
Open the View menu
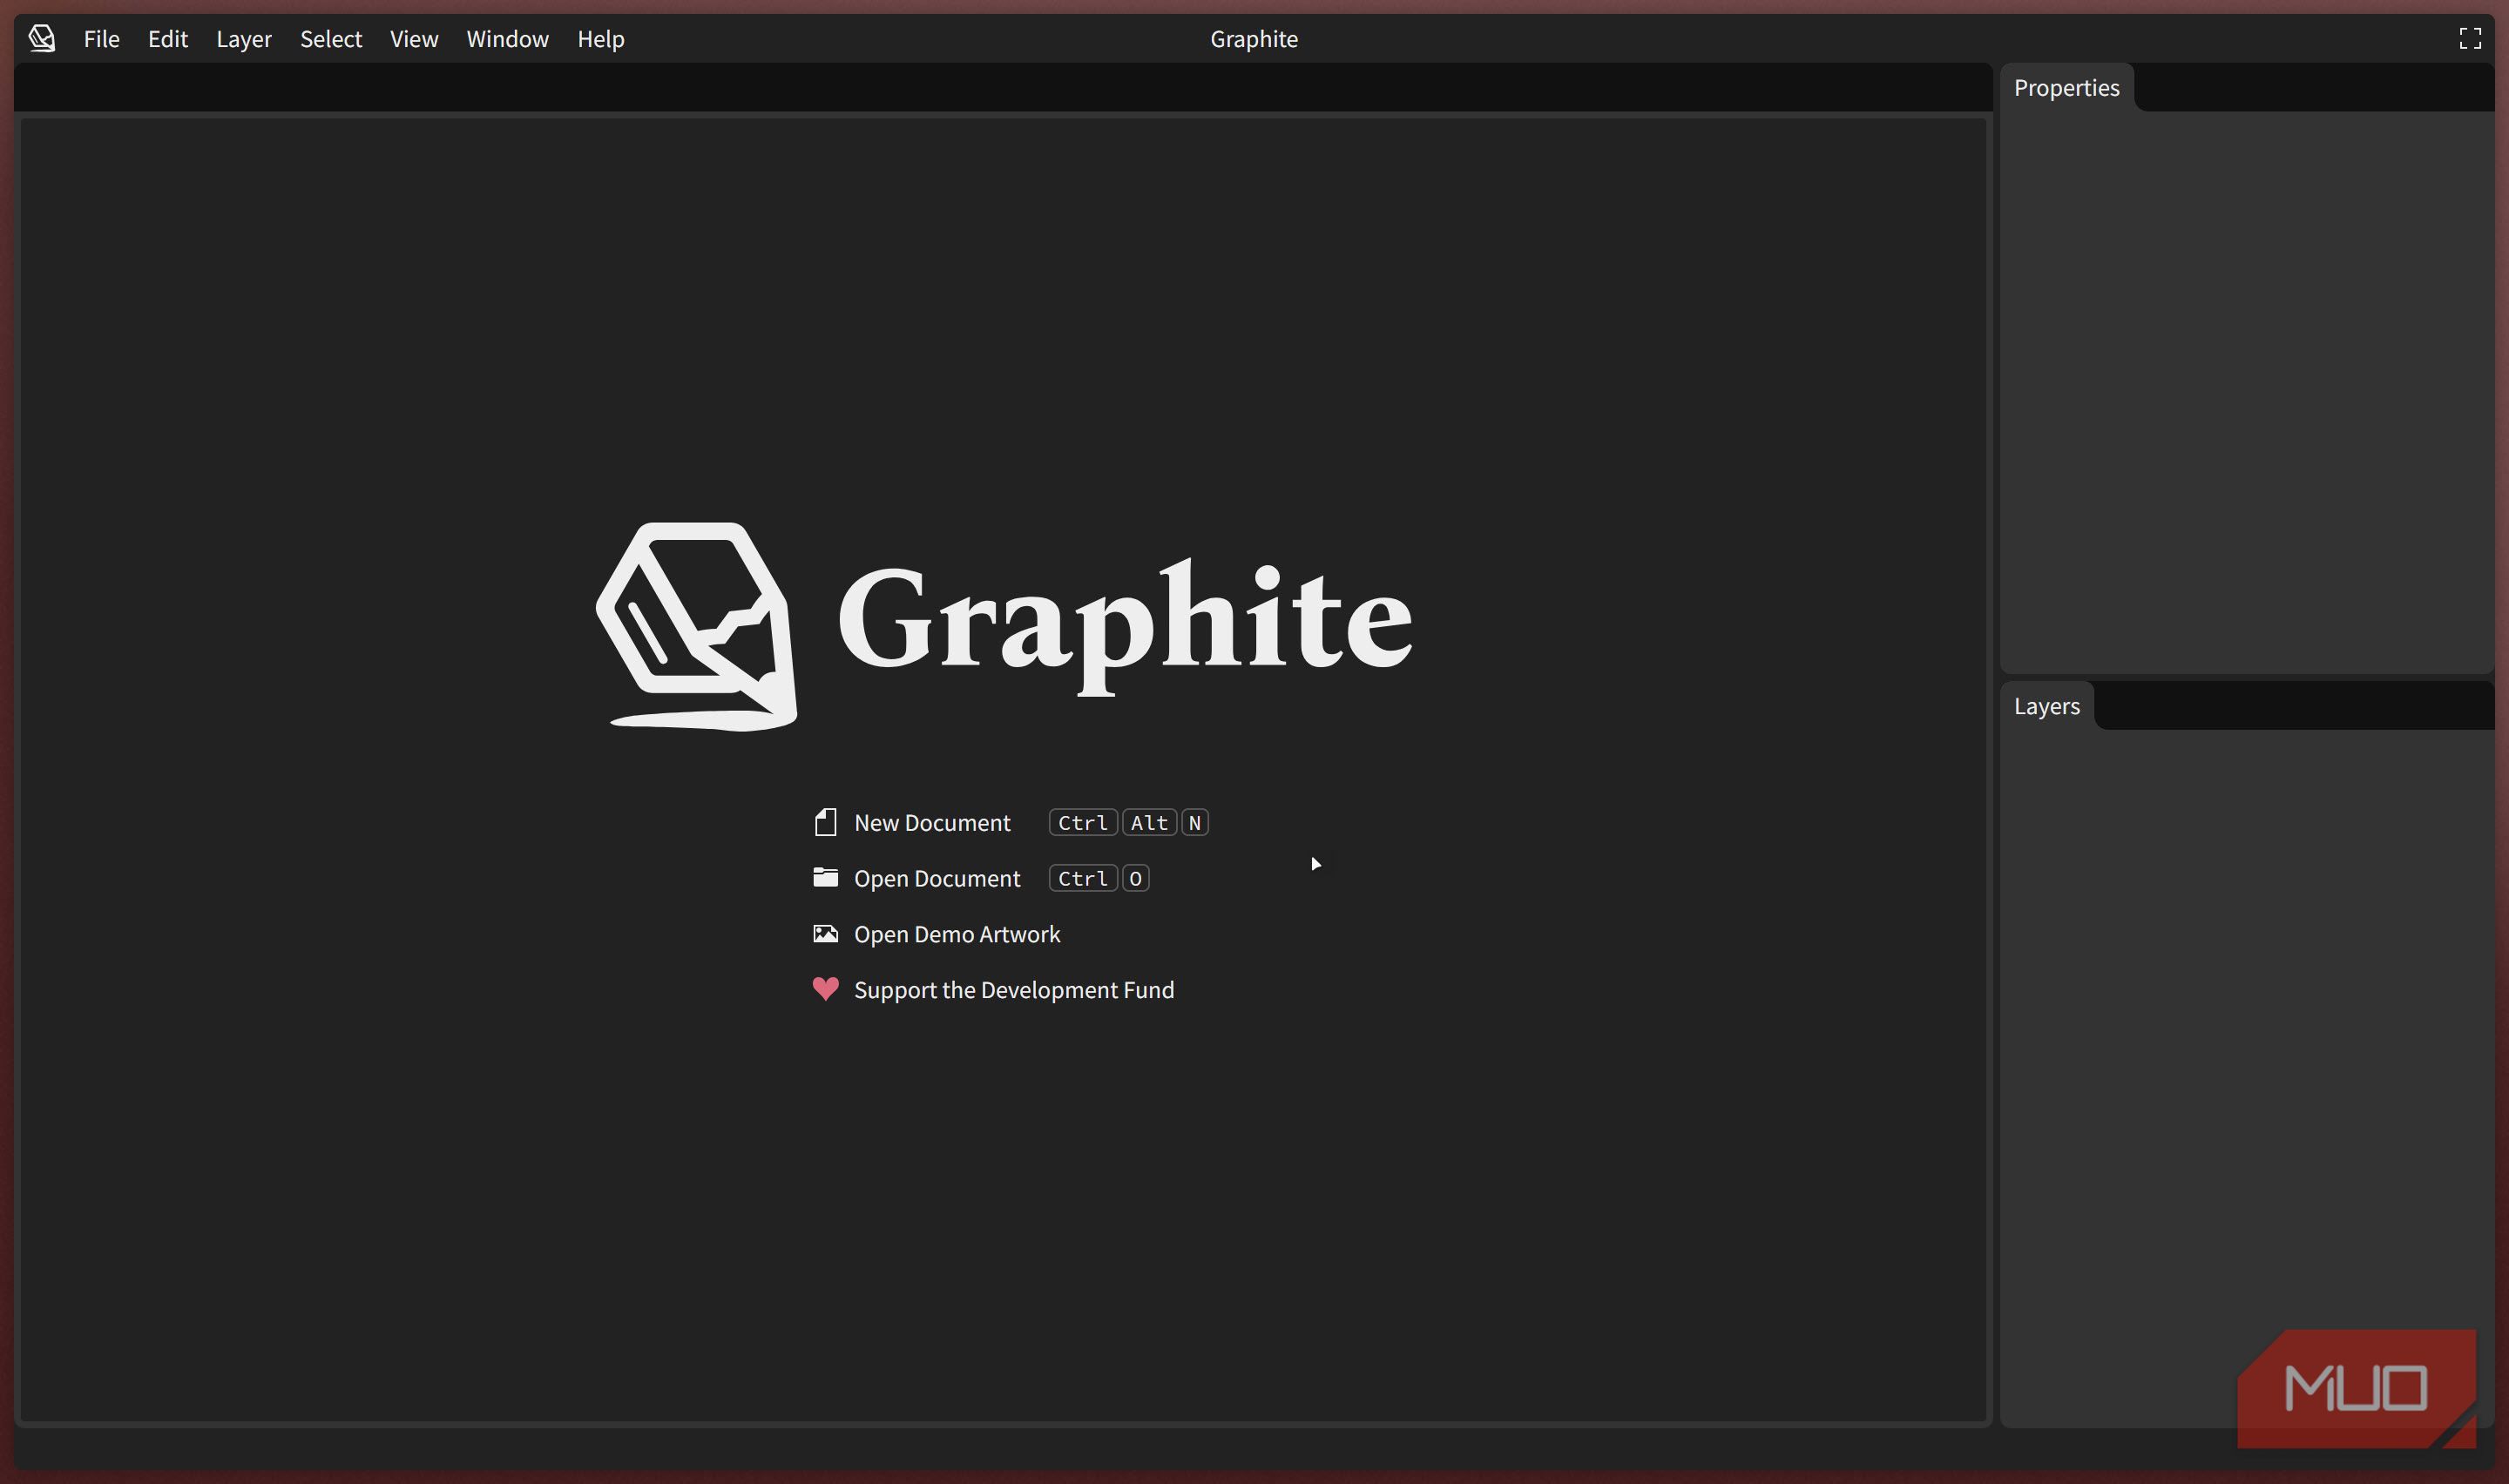pyautogui.click(x=414, y=39)
